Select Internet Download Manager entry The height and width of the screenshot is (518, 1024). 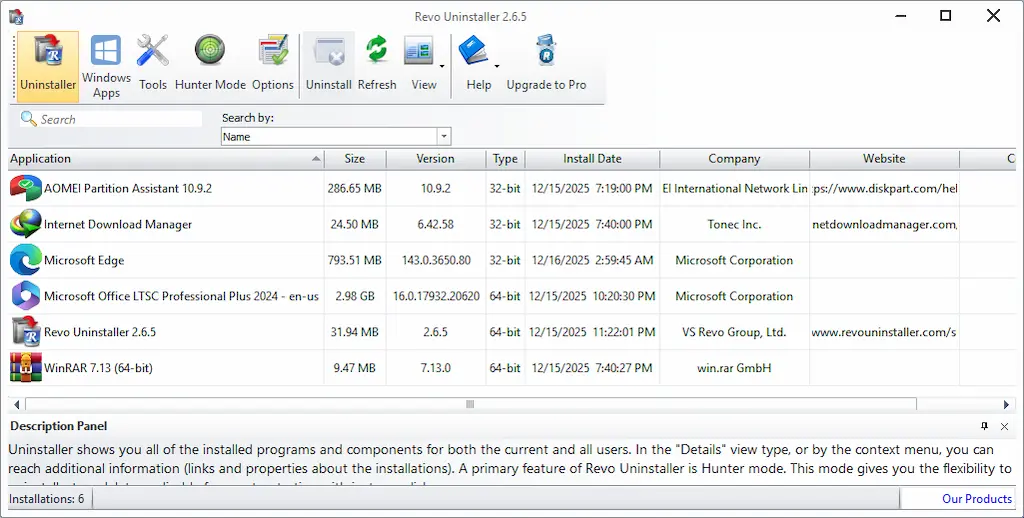(118, 224)
